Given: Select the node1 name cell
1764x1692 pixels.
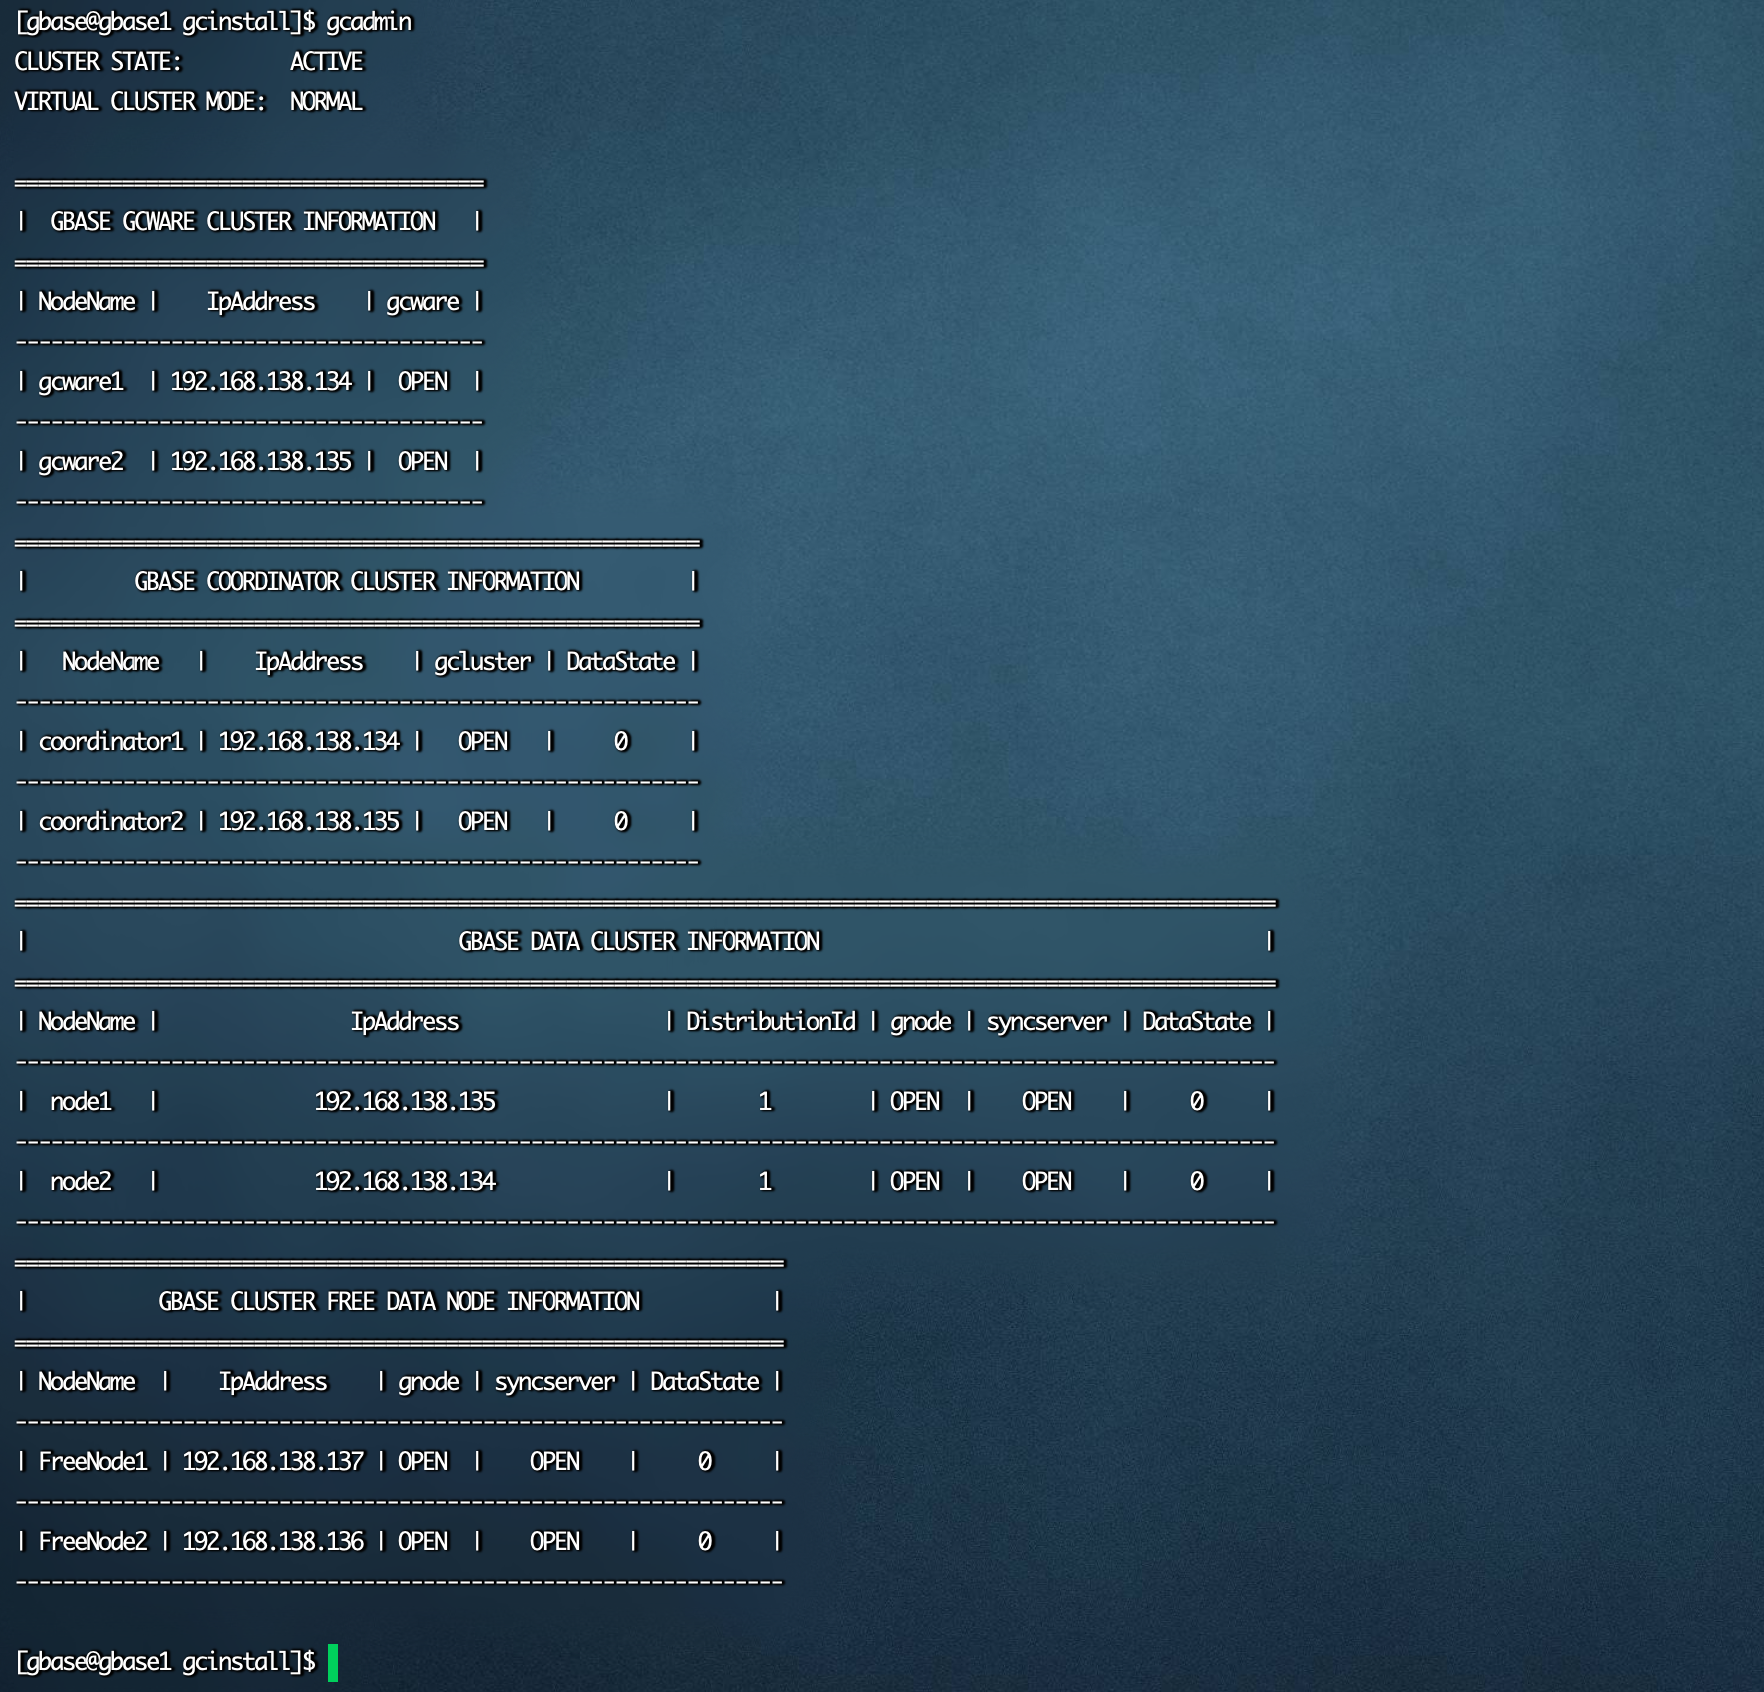Looking at the screenshot, I should (81, 1102).
